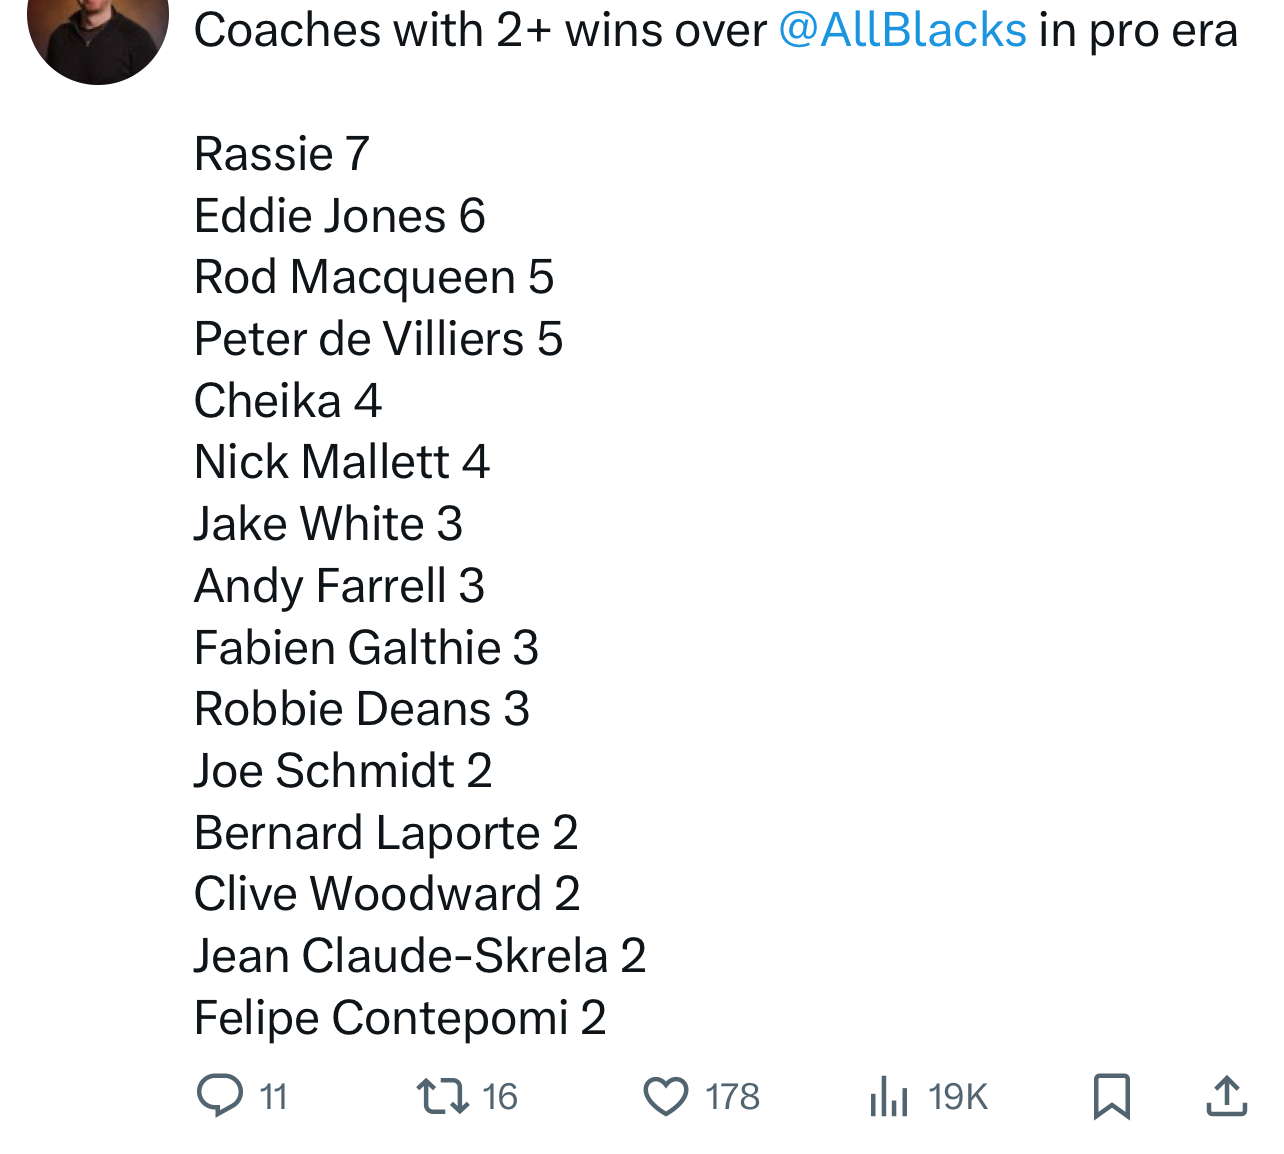Click the 11 replies count

click(274, 1097)
